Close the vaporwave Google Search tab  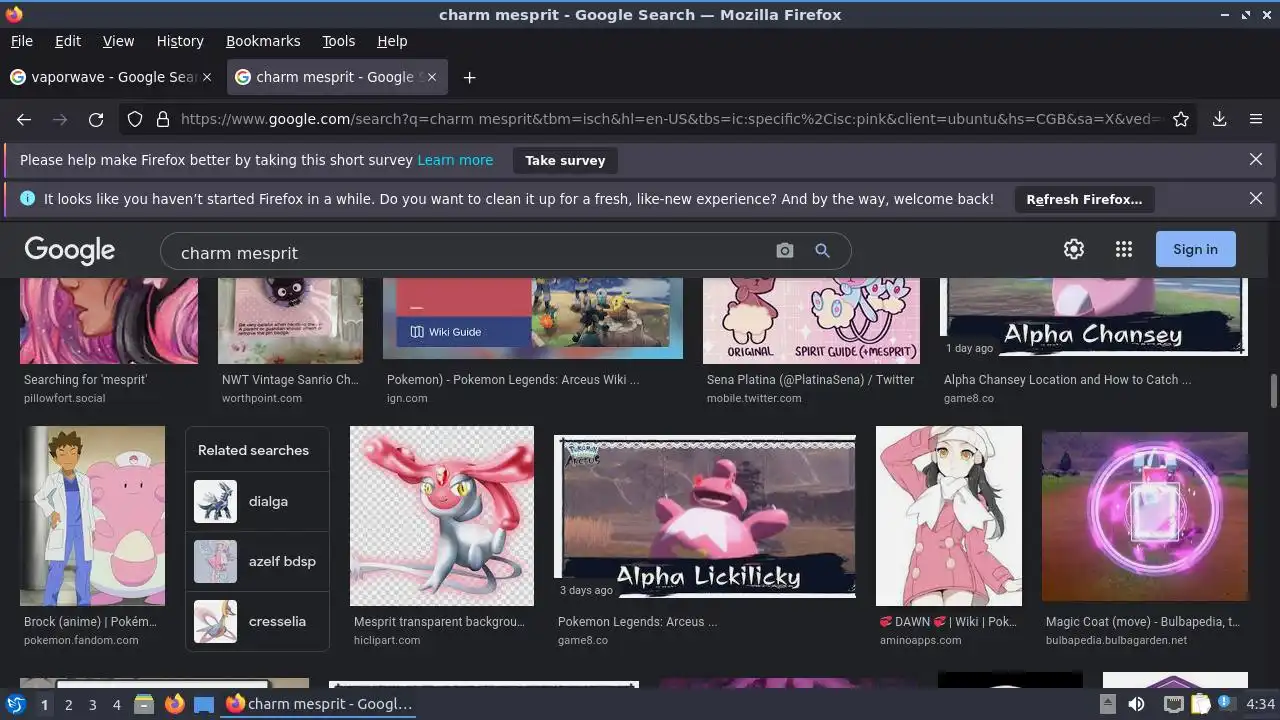click(x=207, y=77)
